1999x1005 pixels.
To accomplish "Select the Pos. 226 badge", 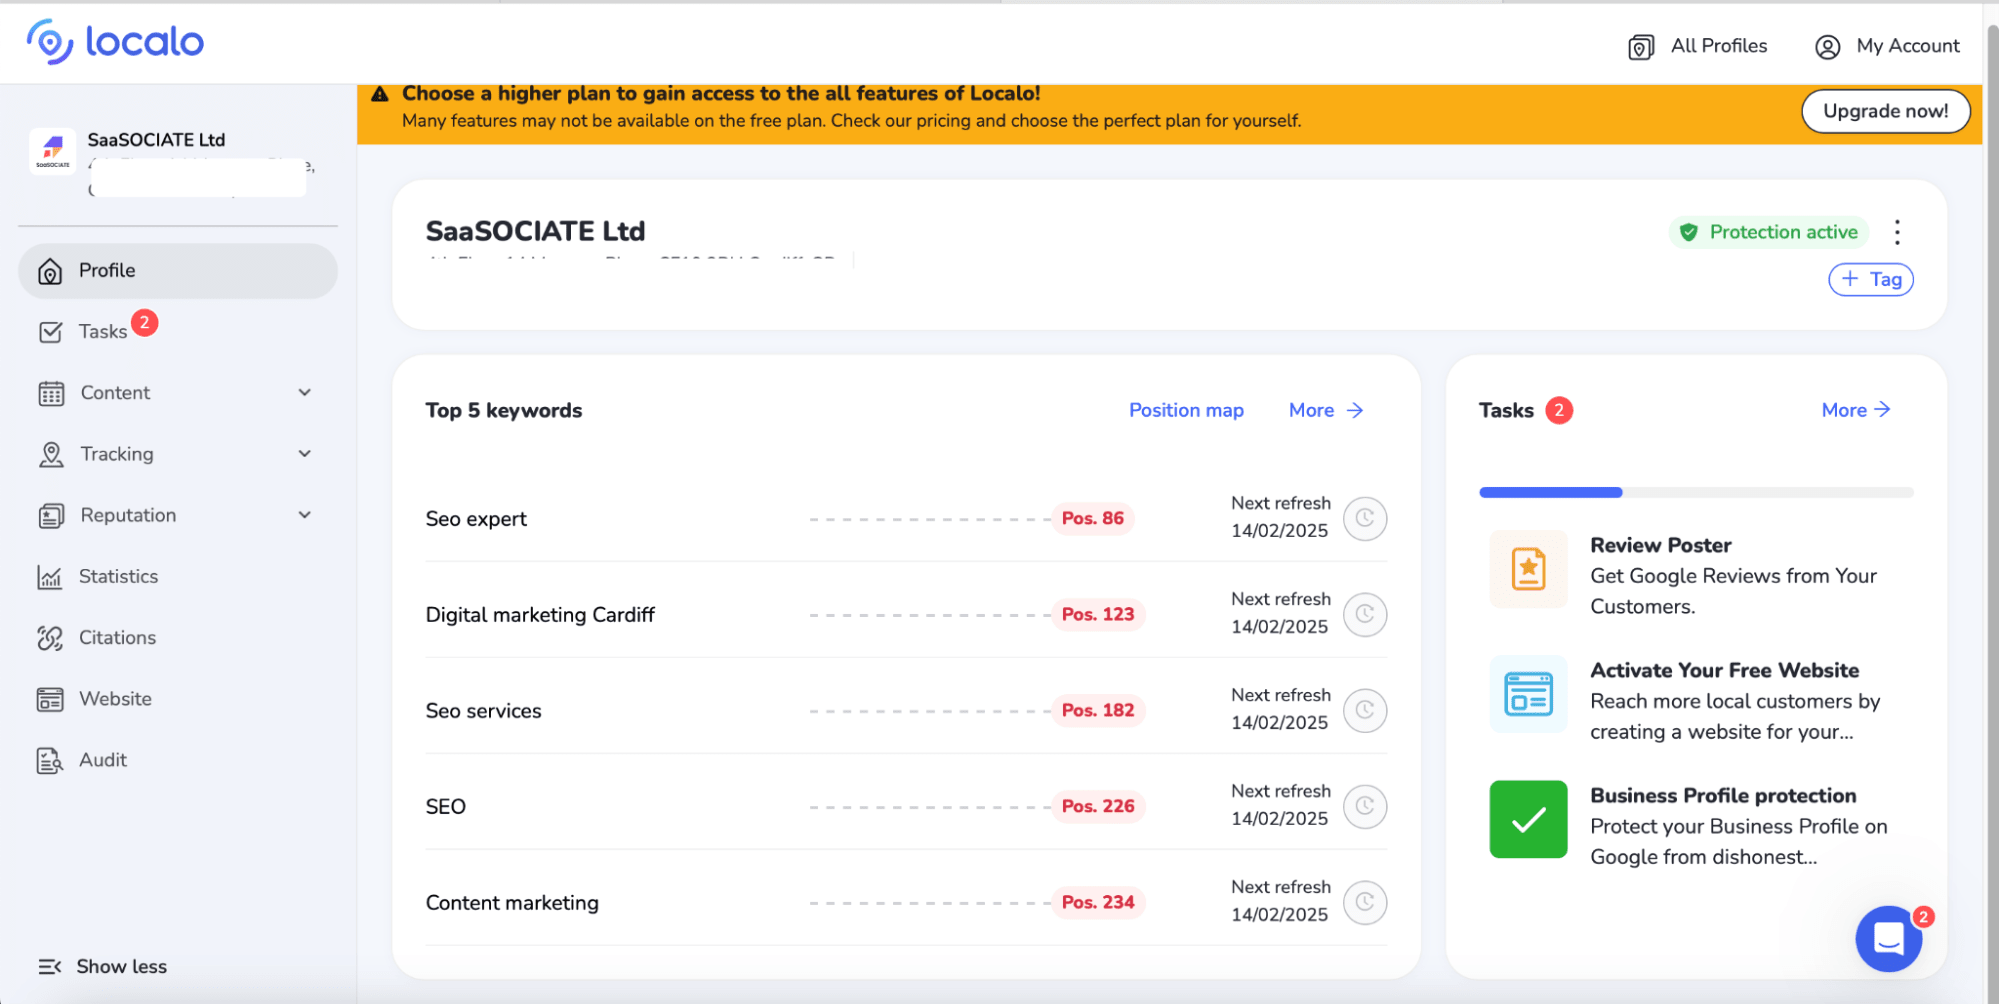I will (x=1098, y=807).
